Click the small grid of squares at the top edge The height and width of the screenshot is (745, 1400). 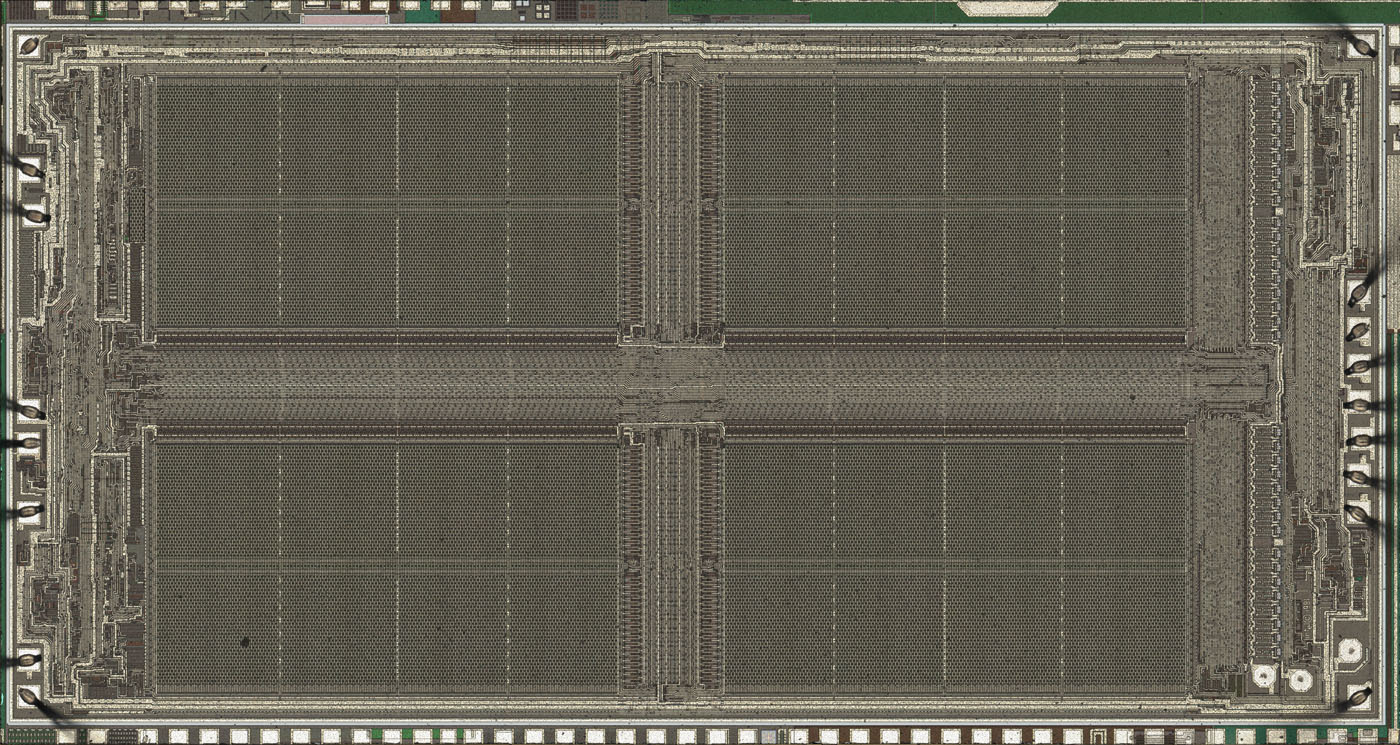[x=542, y=11]
